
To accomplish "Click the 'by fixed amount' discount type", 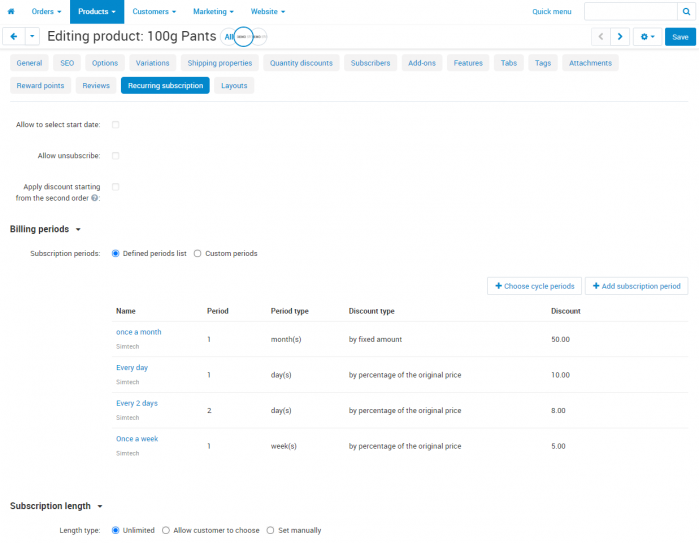I will point(375,339).
